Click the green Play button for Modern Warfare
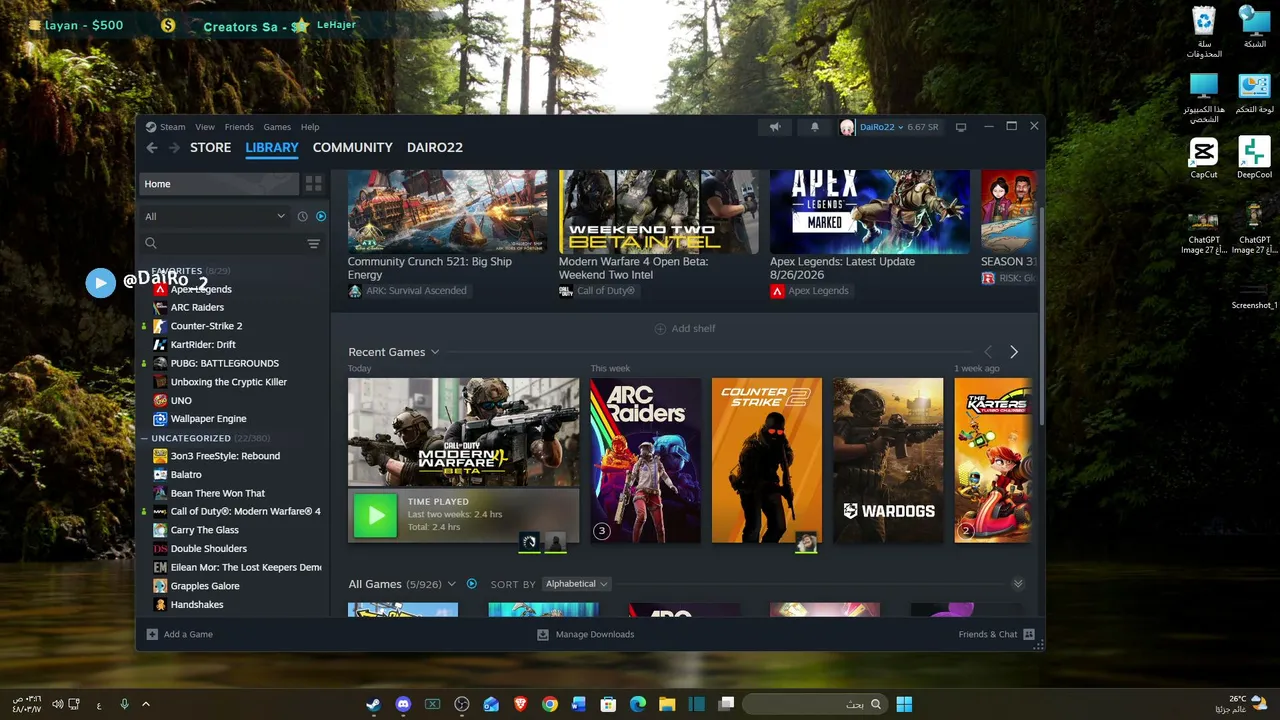 (376, 515)
